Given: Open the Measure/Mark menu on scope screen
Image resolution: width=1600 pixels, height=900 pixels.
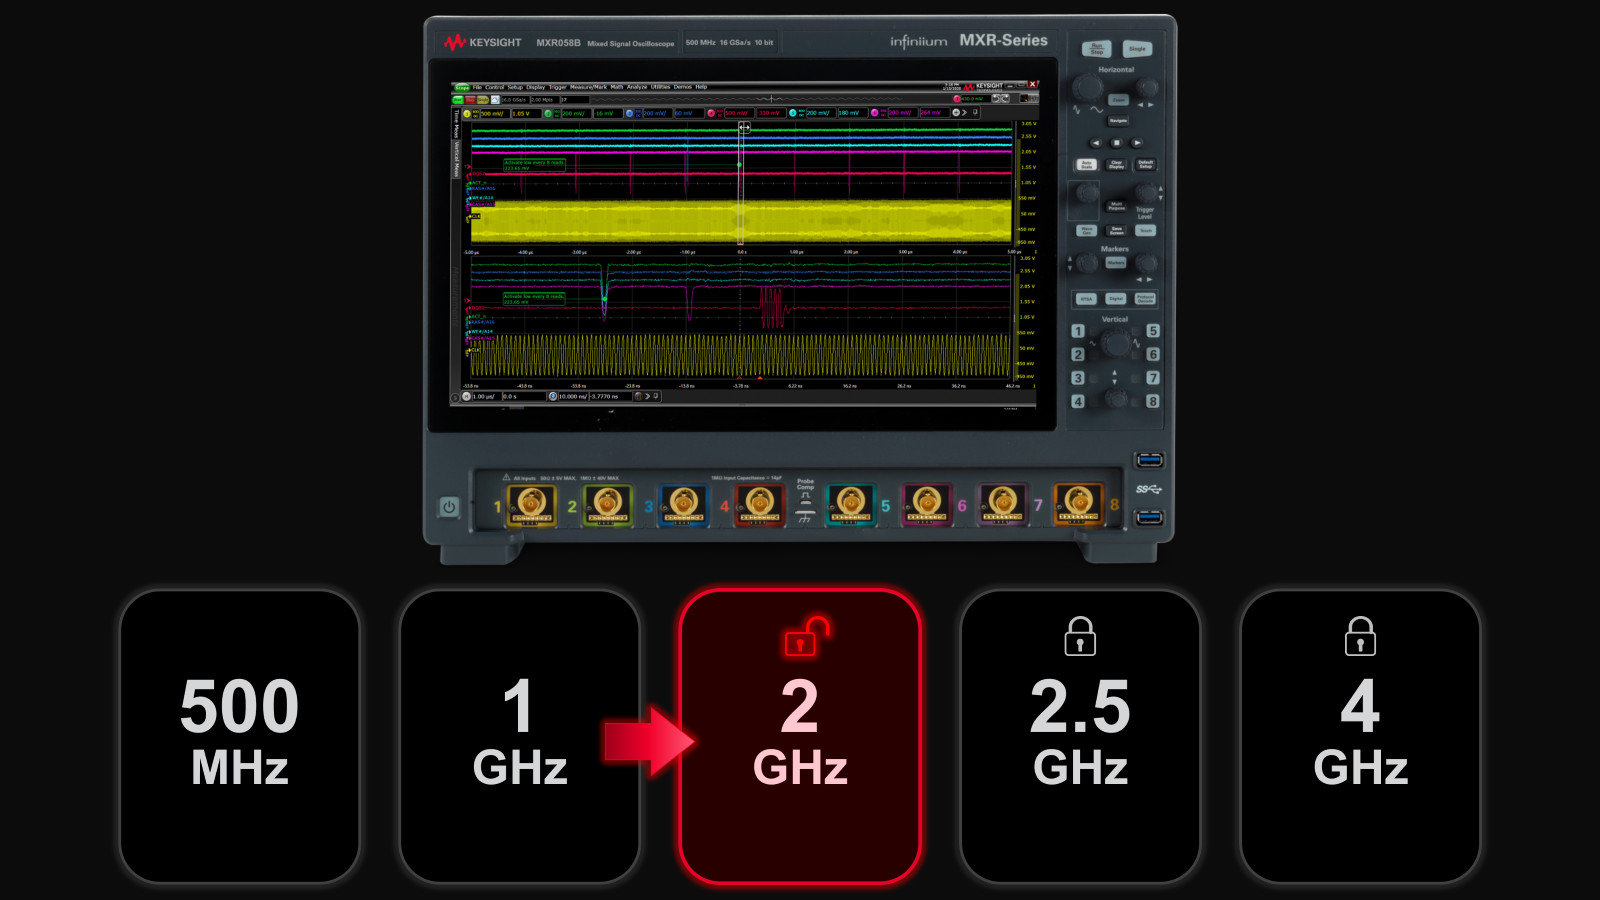Looking at the screenshot, I should 588,87.
